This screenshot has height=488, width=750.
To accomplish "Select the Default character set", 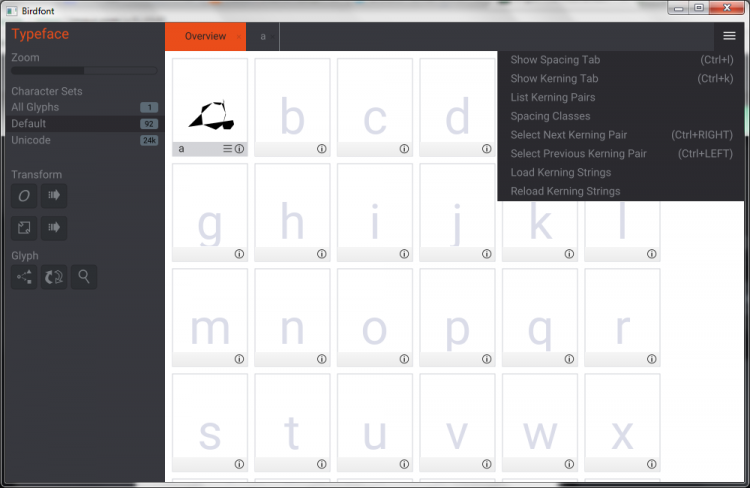I will [85, 123].
